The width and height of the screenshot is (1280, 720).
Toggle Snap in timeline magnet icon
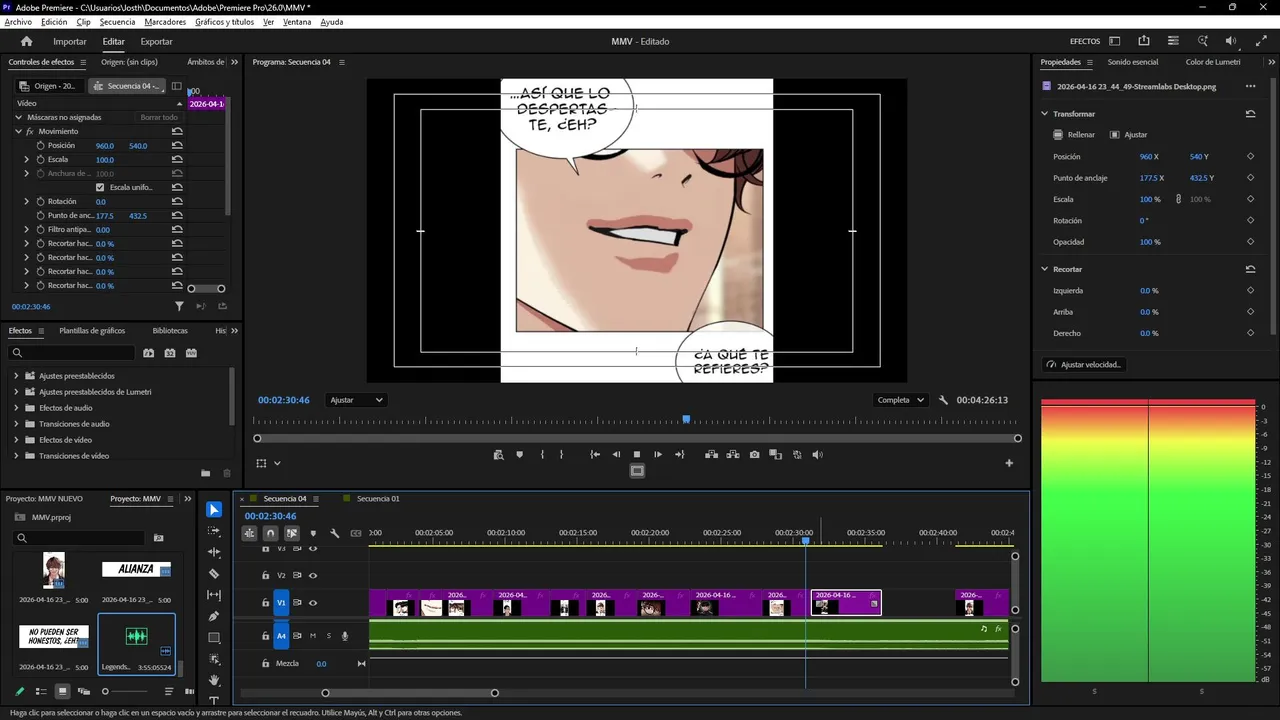point(270,533)
